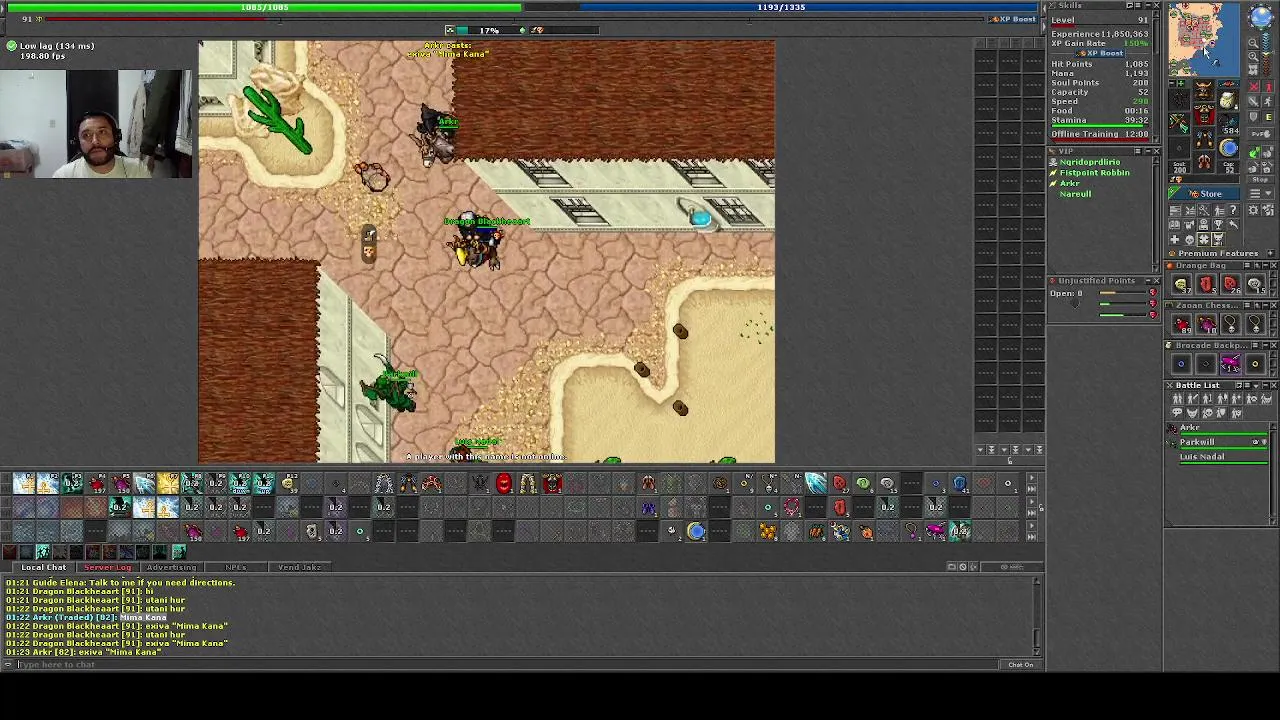Collapse the Unjustified Points panel
The width and height of the screenshot is (1280, 720).
click(1148, 281)
